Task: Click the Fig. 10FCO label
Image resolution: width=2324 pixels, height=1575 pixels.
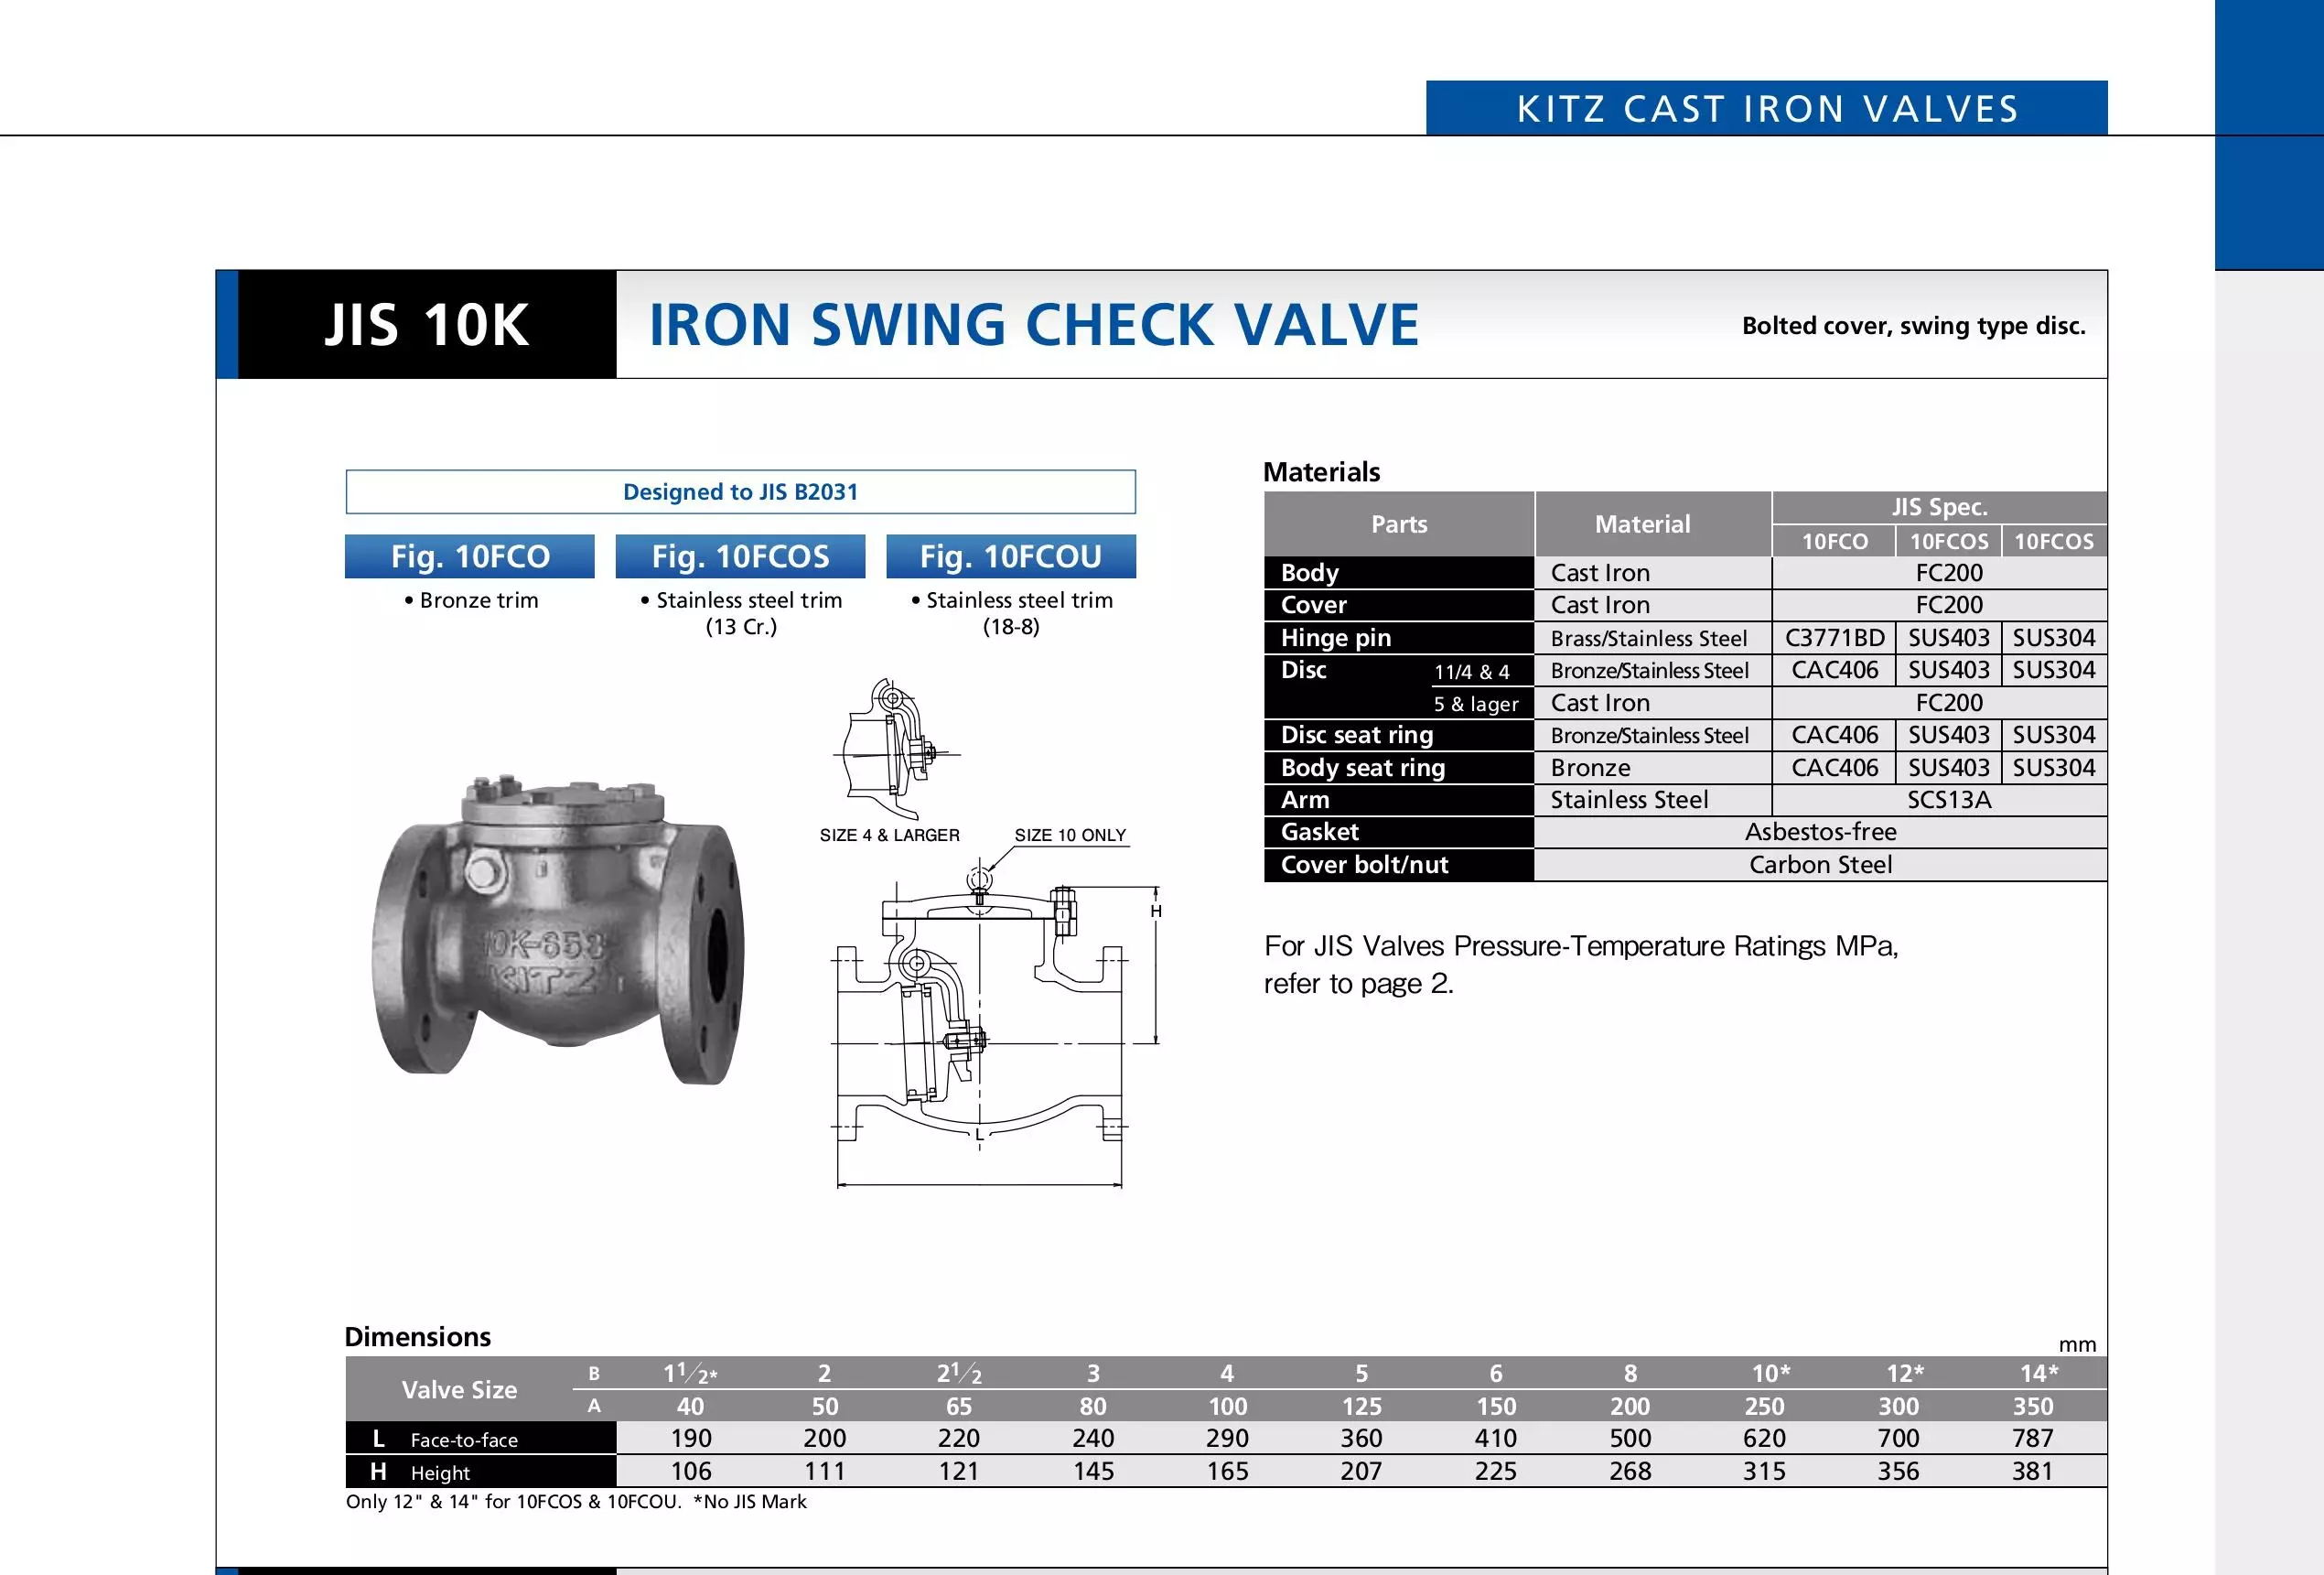Action: tap(469, 556)
